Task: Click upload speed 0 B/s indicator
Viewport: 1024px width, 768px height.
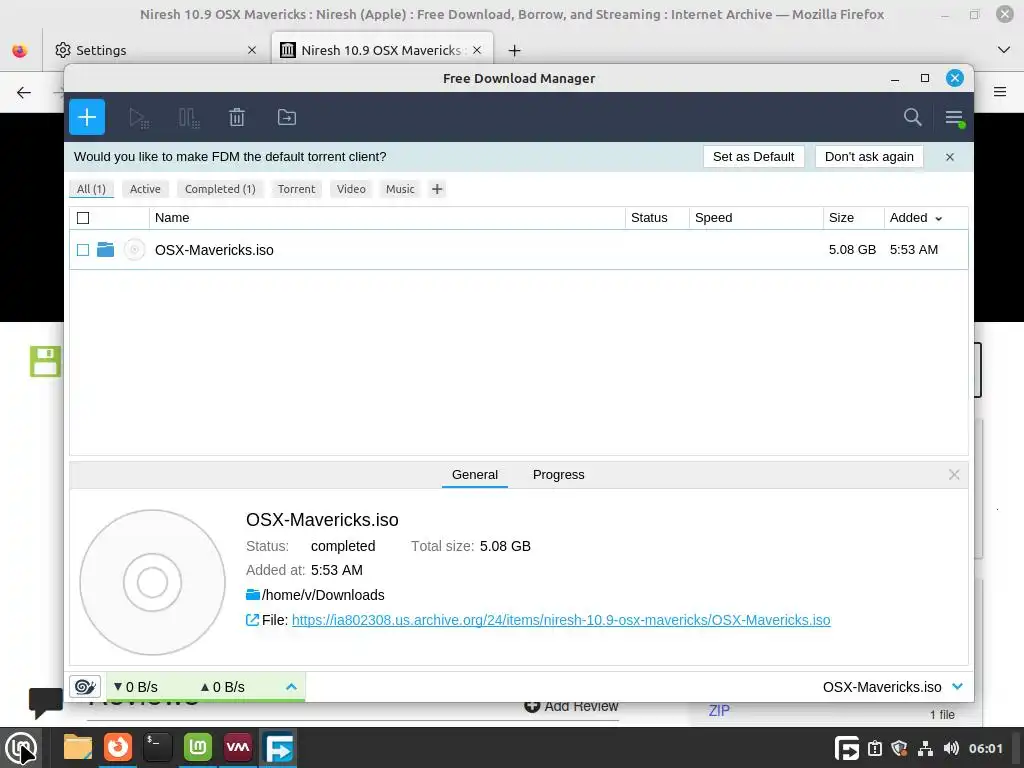Action: (x=223, y=687)
